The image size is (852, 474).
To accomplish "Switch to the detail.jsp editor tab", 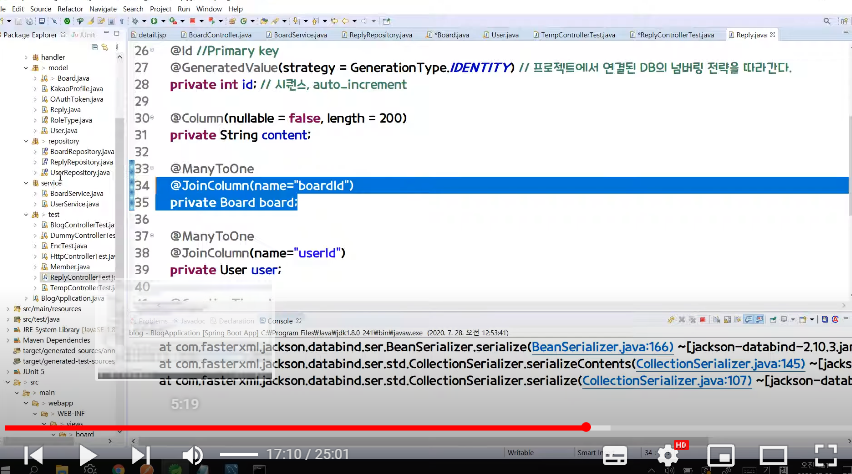I will (148, 35).
